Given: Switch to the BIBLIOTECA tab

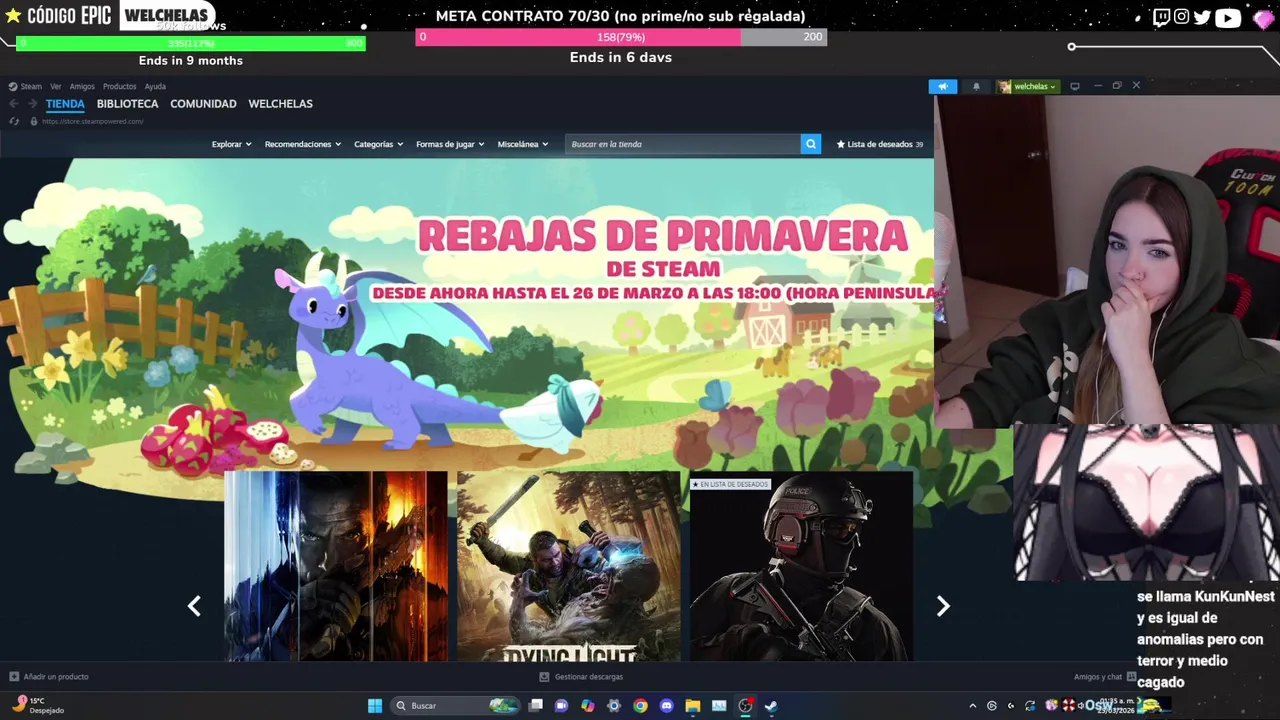Looking at the screenshot, I should click(127, 104).
